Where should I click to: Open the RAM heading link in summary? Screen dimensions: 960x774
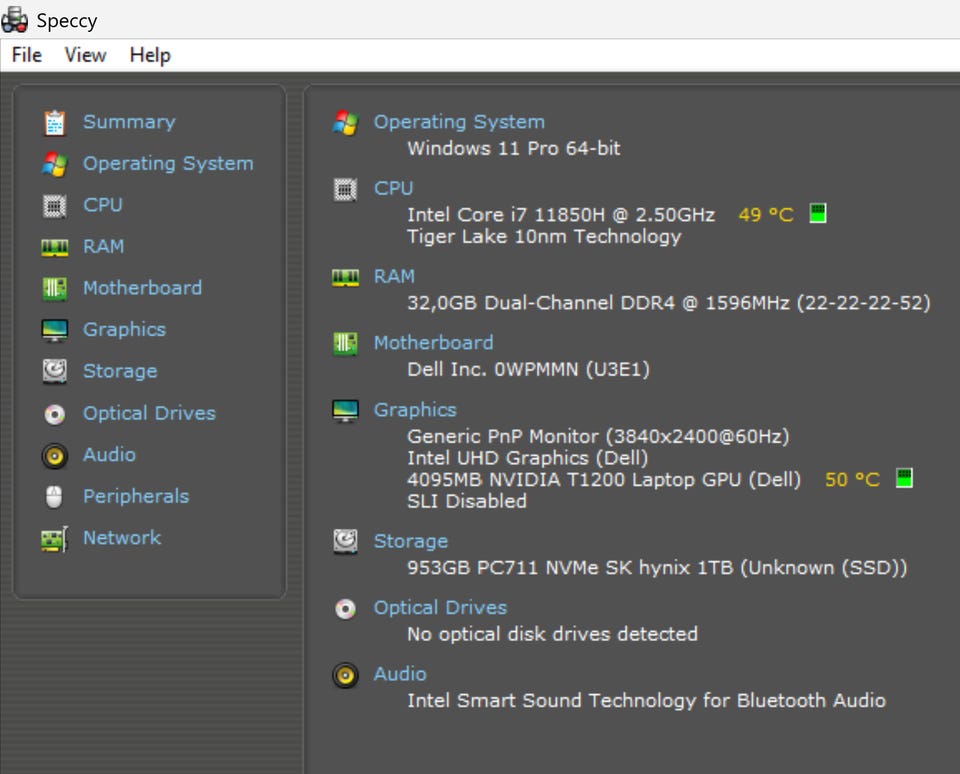click(394, 276)
